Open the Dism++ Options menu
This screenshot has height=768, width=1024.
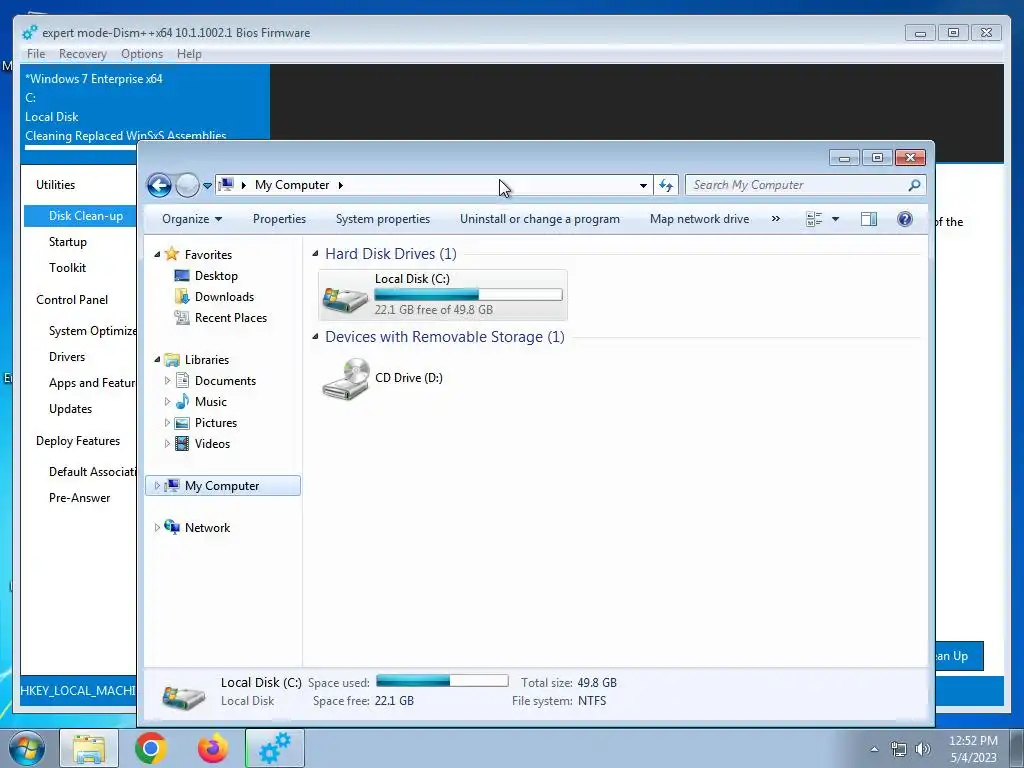pyautogui.click(x=142, y=54)
